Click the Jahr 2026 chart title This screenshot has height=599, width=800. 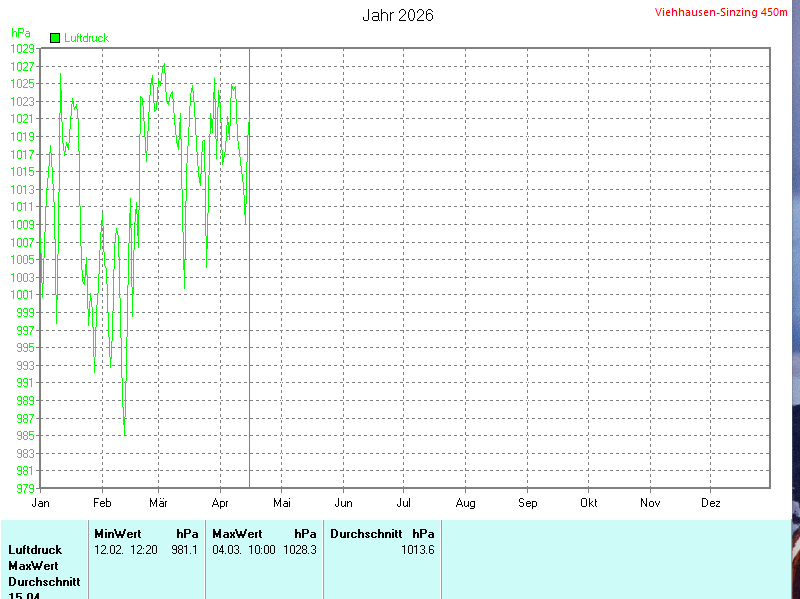tap(398, 16)
